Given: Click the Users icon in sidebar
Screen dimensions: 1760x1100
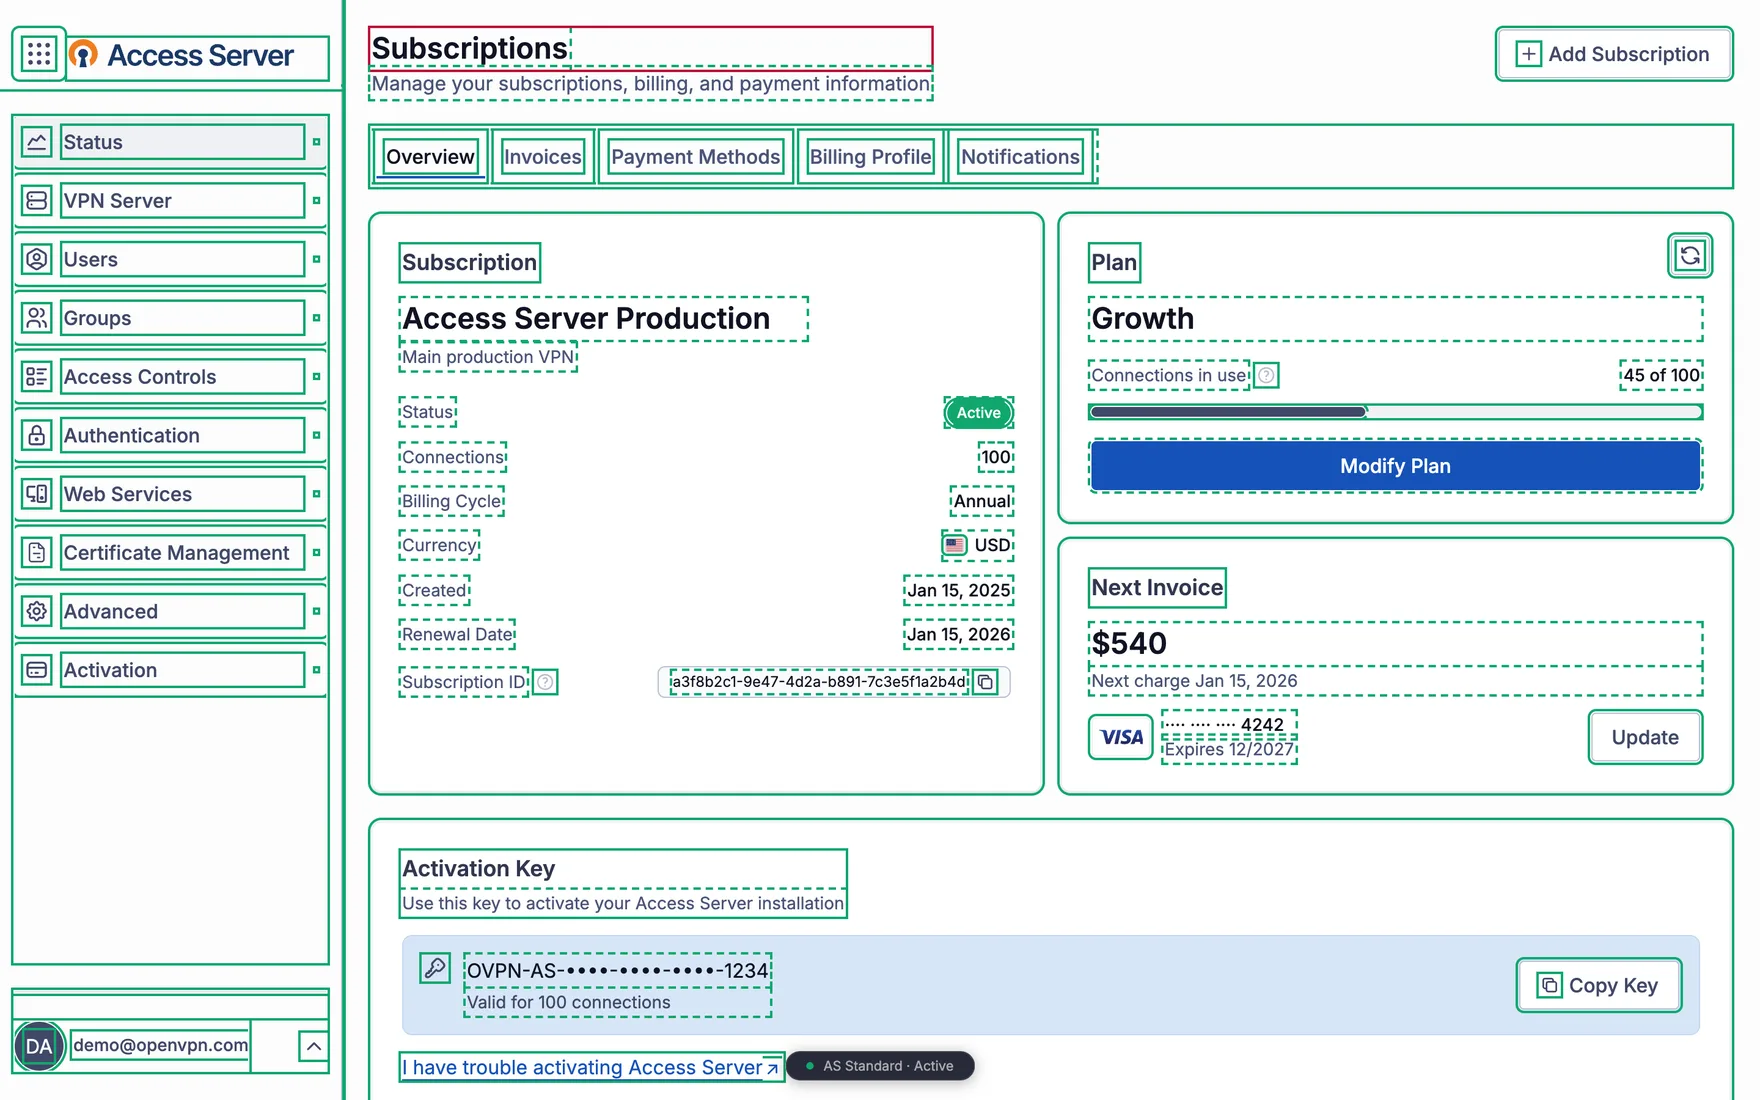Looking at the screenshot, I should tap(37, 259).
